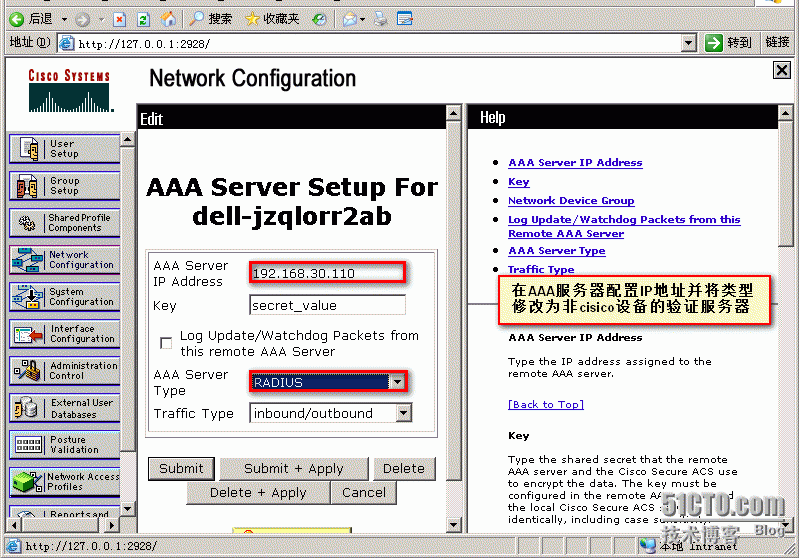Viewport: 799px width, 558px height.
Task: Click the History icon in toolbar
Action: [x=319, y=19]
